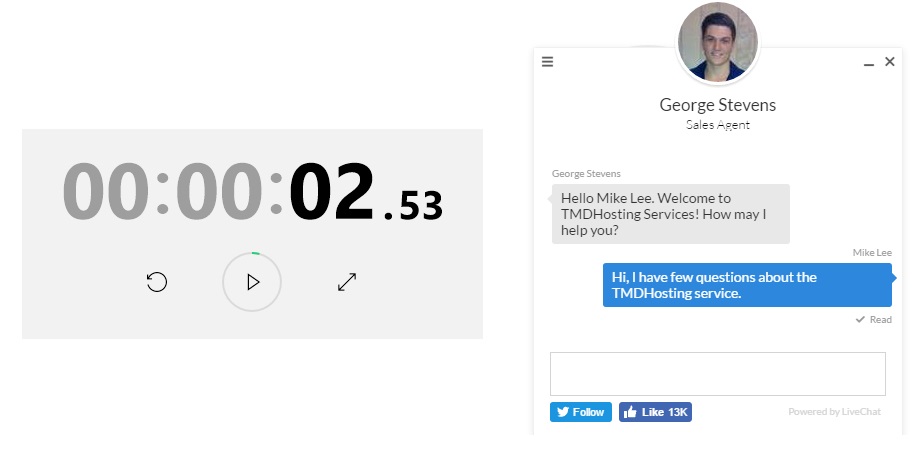This screenshot has width=921, height=464.
Task: Click the Facebook thumbs-up icon
Action: coord(630,412)
